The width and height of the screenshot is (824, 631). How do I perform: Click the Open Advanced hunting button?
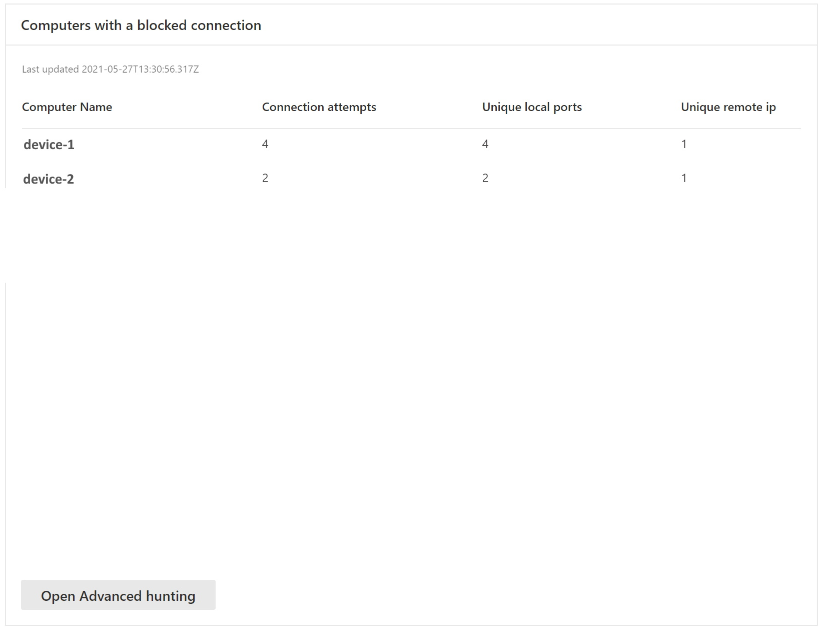[x=118, y=596]
